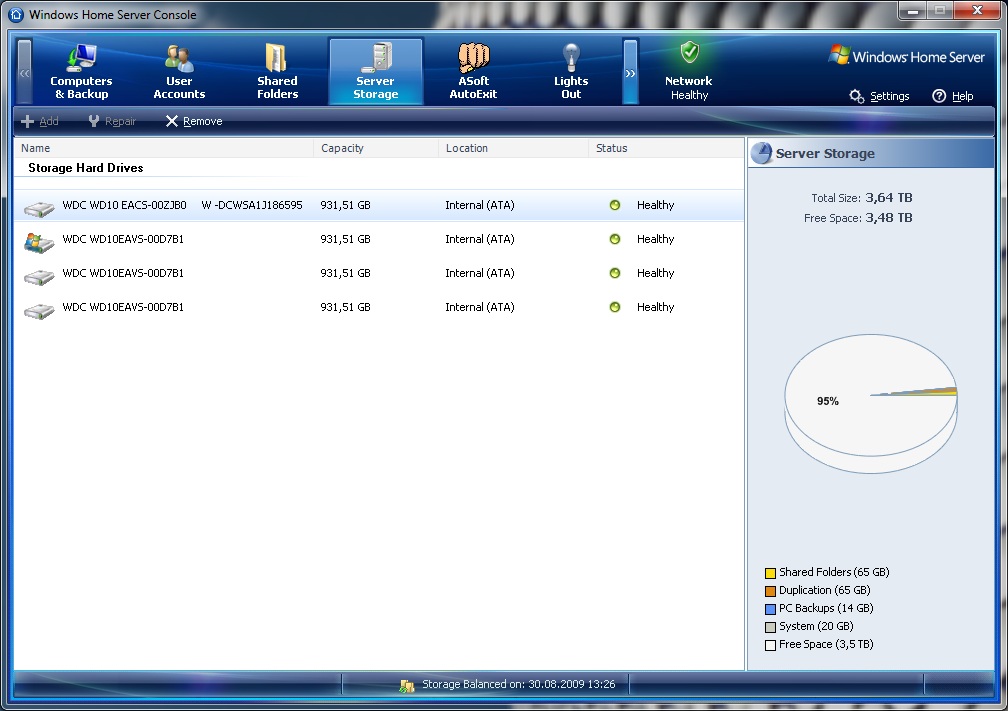Click the System gray legend swatch
The width and height of the screenshot is (1008, 711).
(x=770, y=627)
